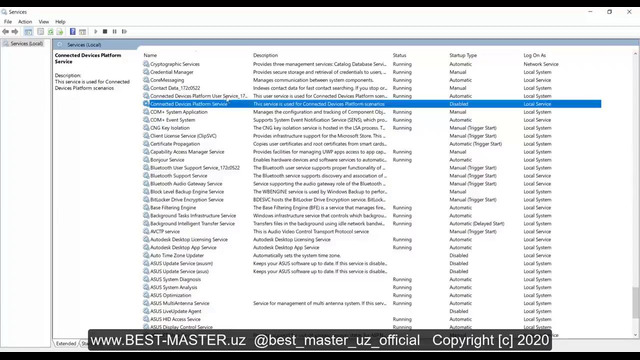The width and height of the screenshot is (640, 360).
Task: Click the gear icon beside Cryptographic Services
Action: (x=146, y=64)
